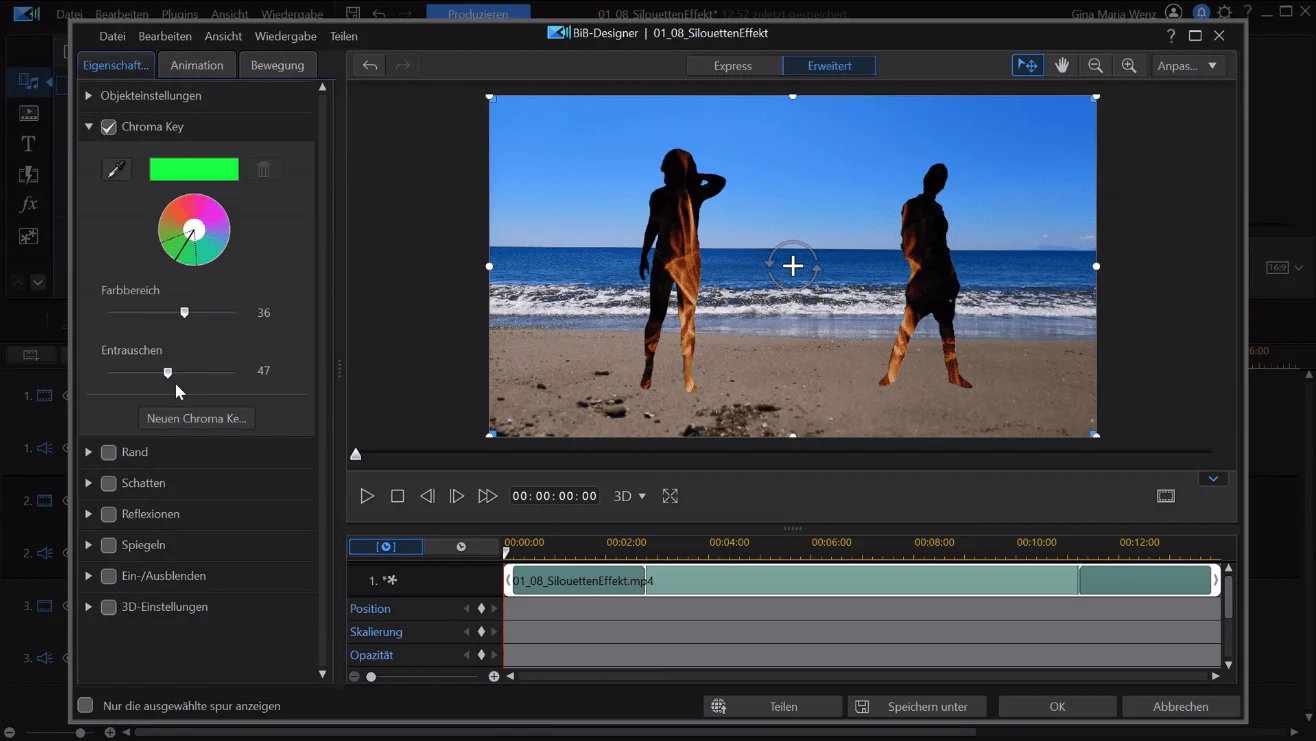This screenshot has width=1316, height=741.
Task: Open the Plugins menu in main window
Action: pyautogui.click(x=180, y=14)
